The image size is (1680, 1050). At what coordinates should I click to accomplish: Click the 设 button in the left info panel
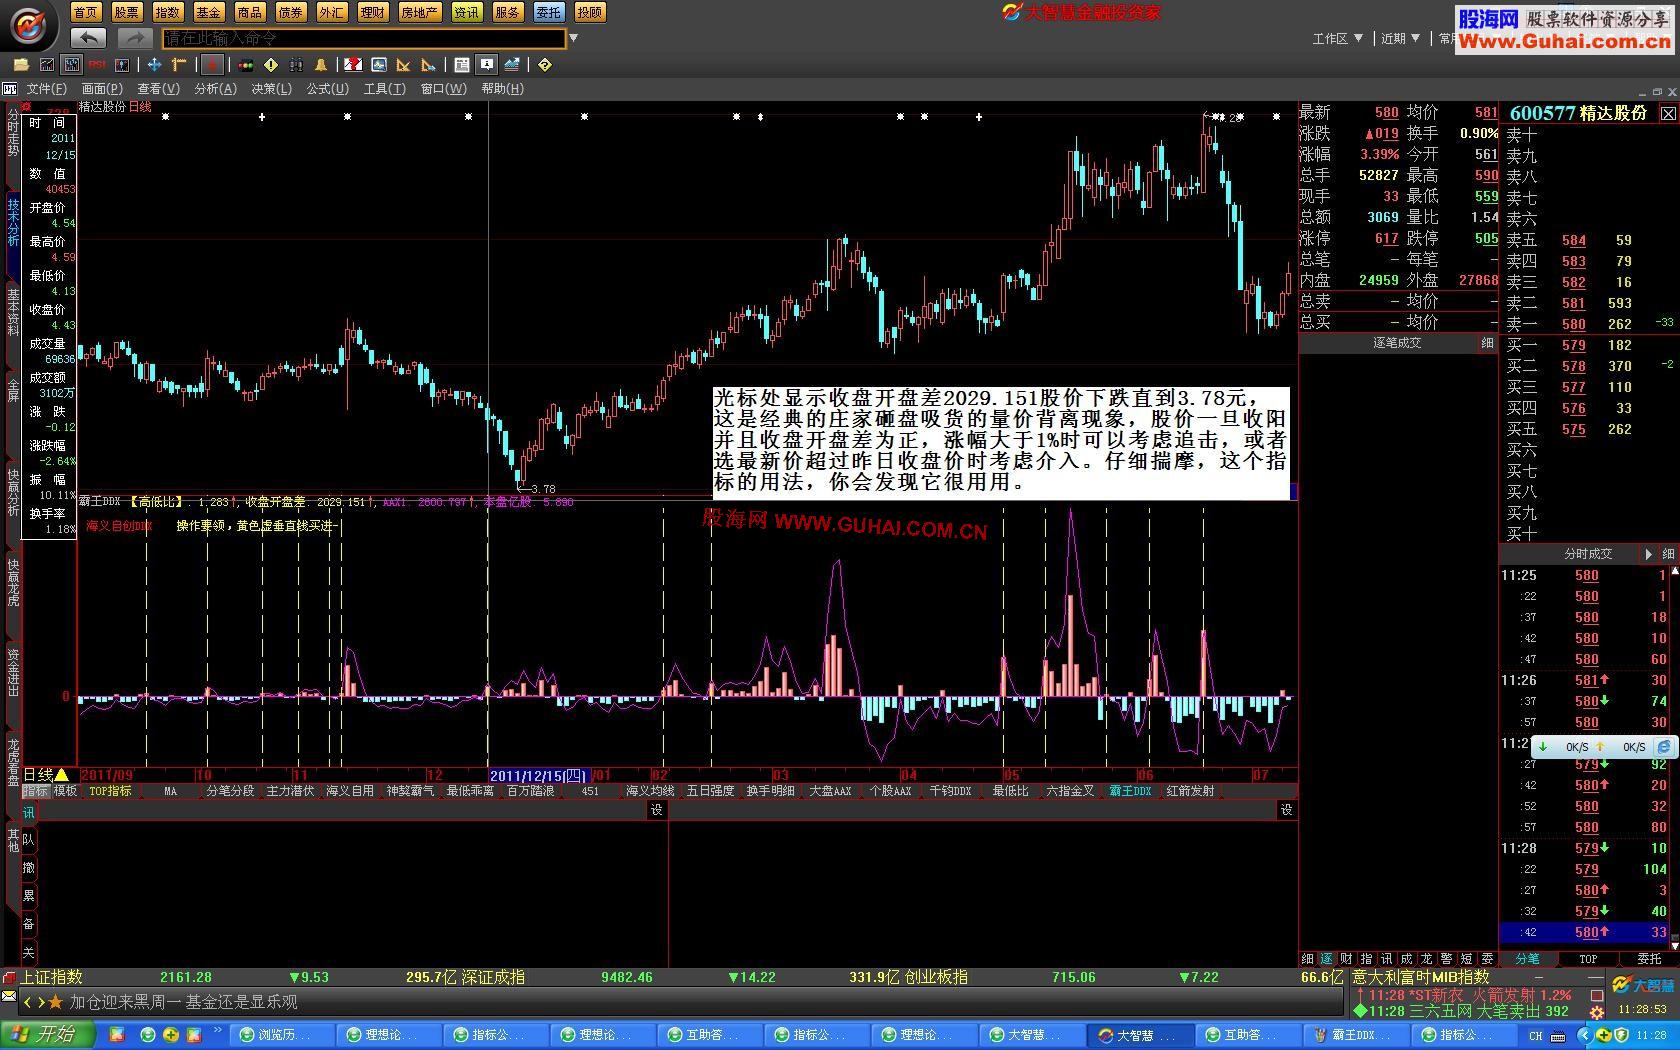pyautogui.click(x=657, y=810)
